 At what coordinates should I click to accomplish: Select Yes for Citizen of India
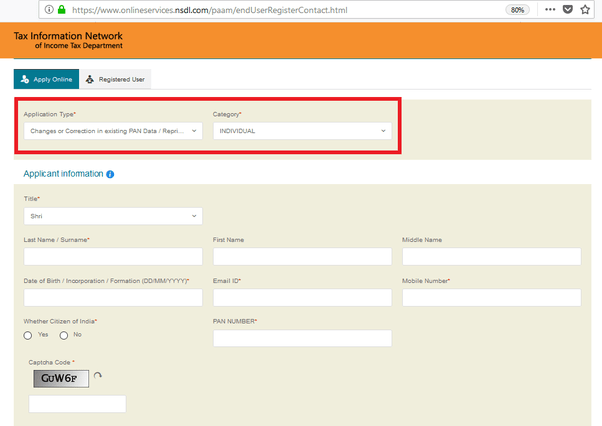click(28, 335)
